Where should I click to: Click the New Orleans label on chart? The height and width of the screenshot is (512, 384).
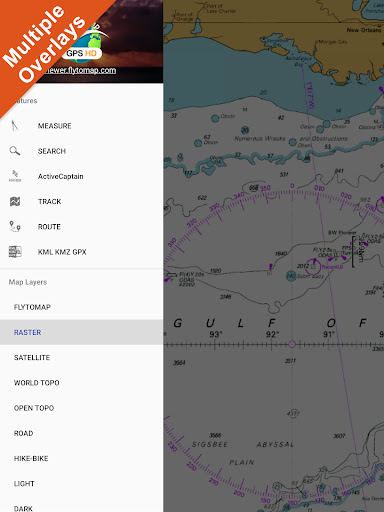(364, 30)
